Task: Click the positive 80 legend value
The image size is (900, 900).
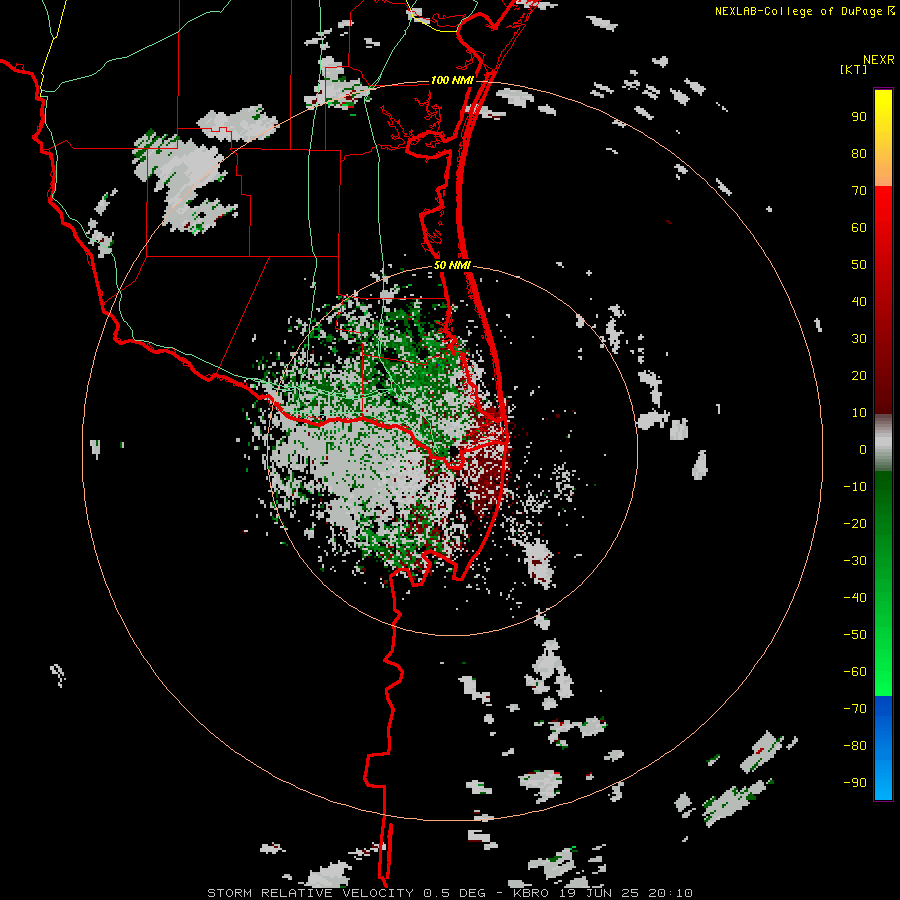Action: [859, 154]
